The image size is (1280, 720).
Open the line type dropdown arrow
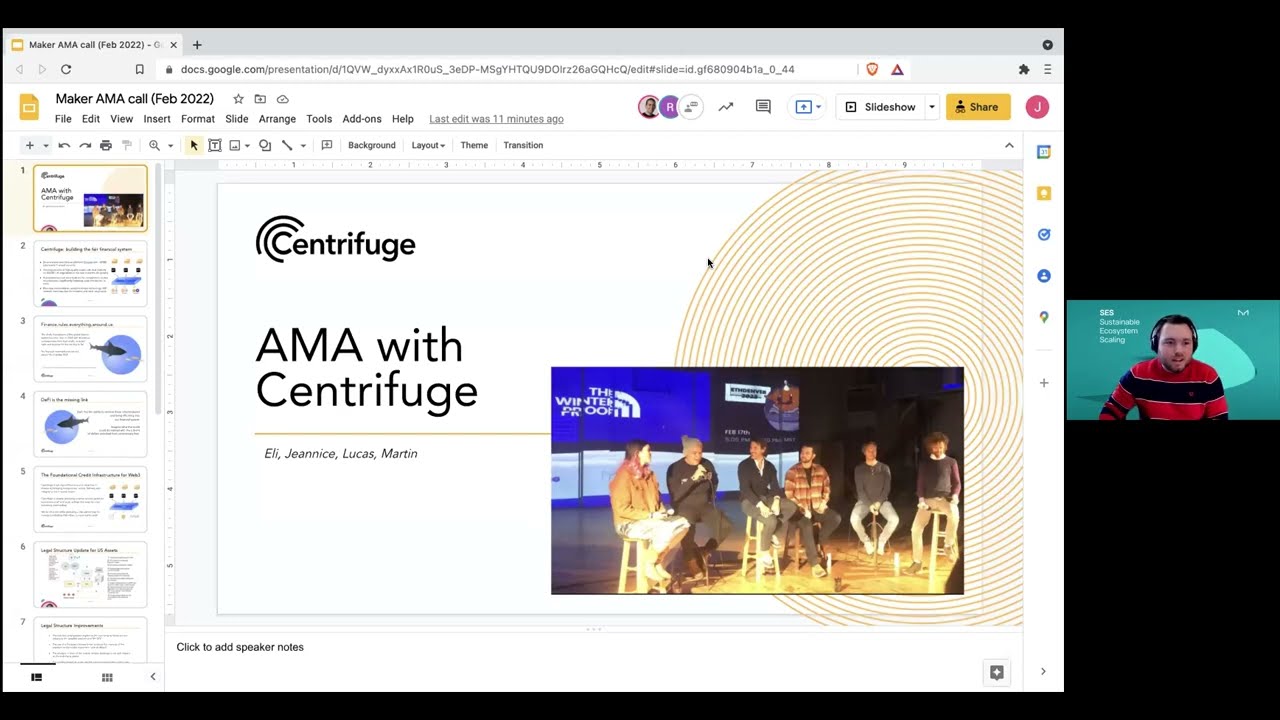[303, 146]
